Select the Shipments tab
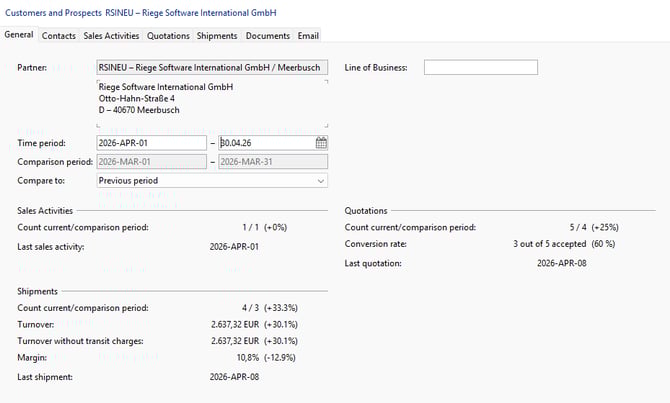 (x=217, y=36)
